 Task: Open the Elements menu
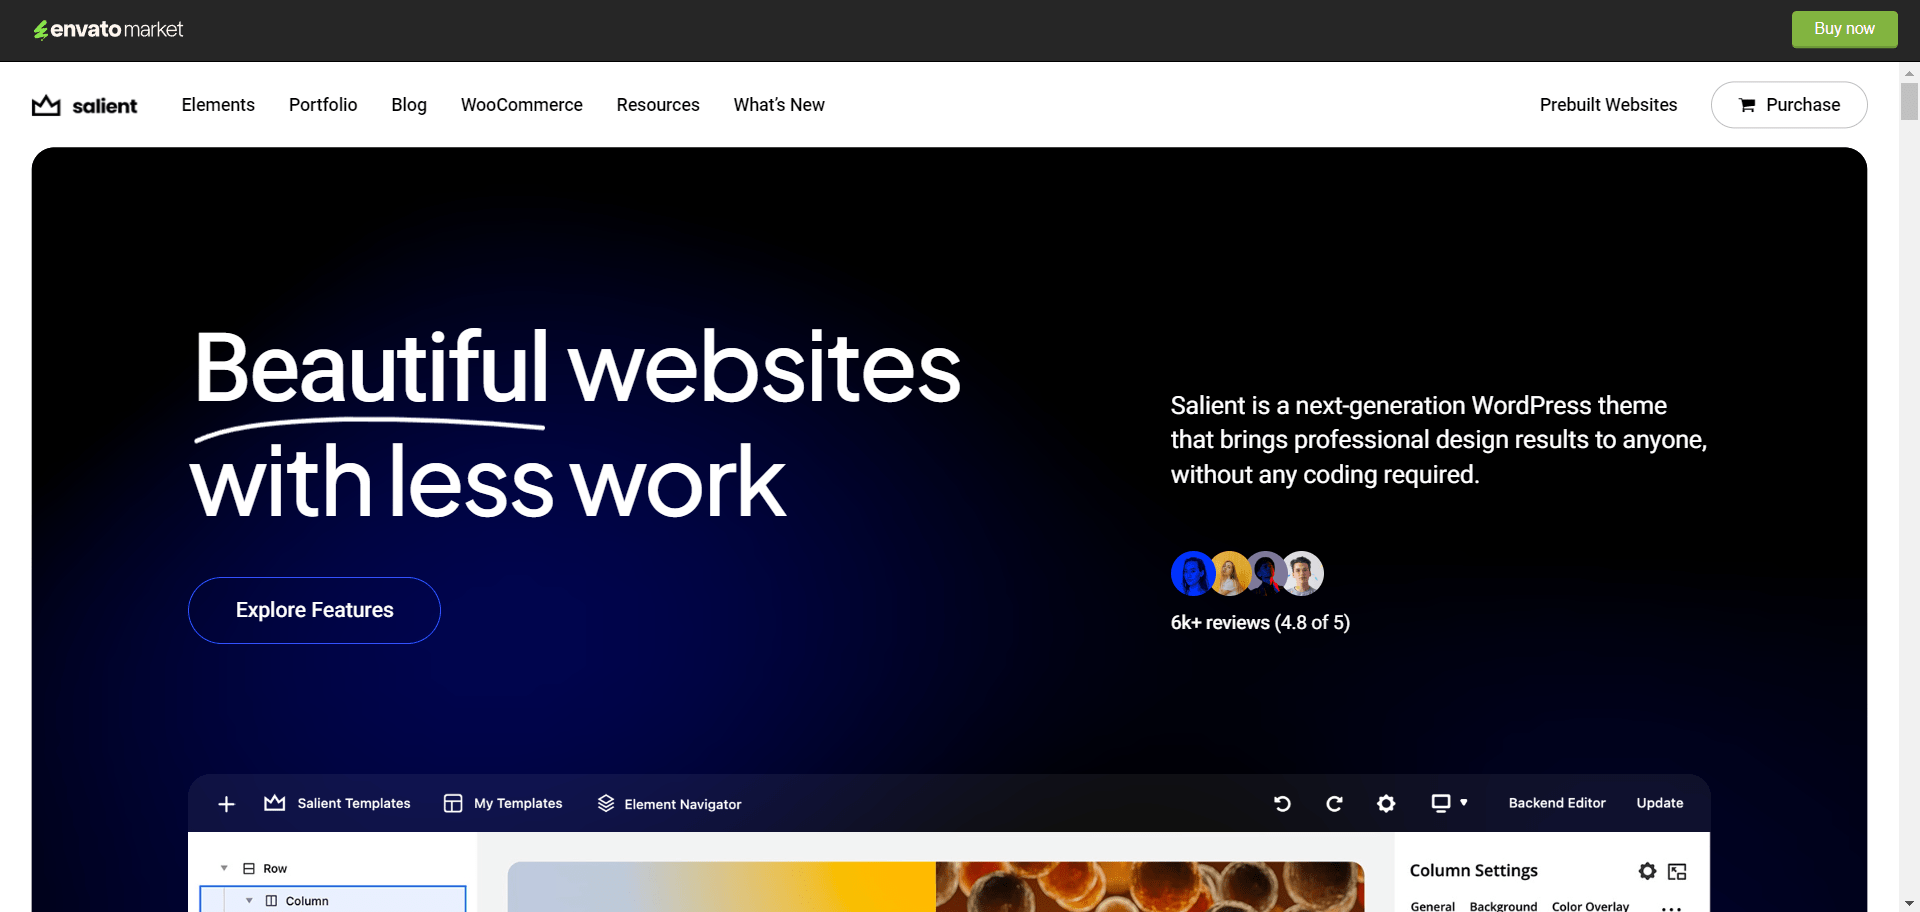point(218,105)
